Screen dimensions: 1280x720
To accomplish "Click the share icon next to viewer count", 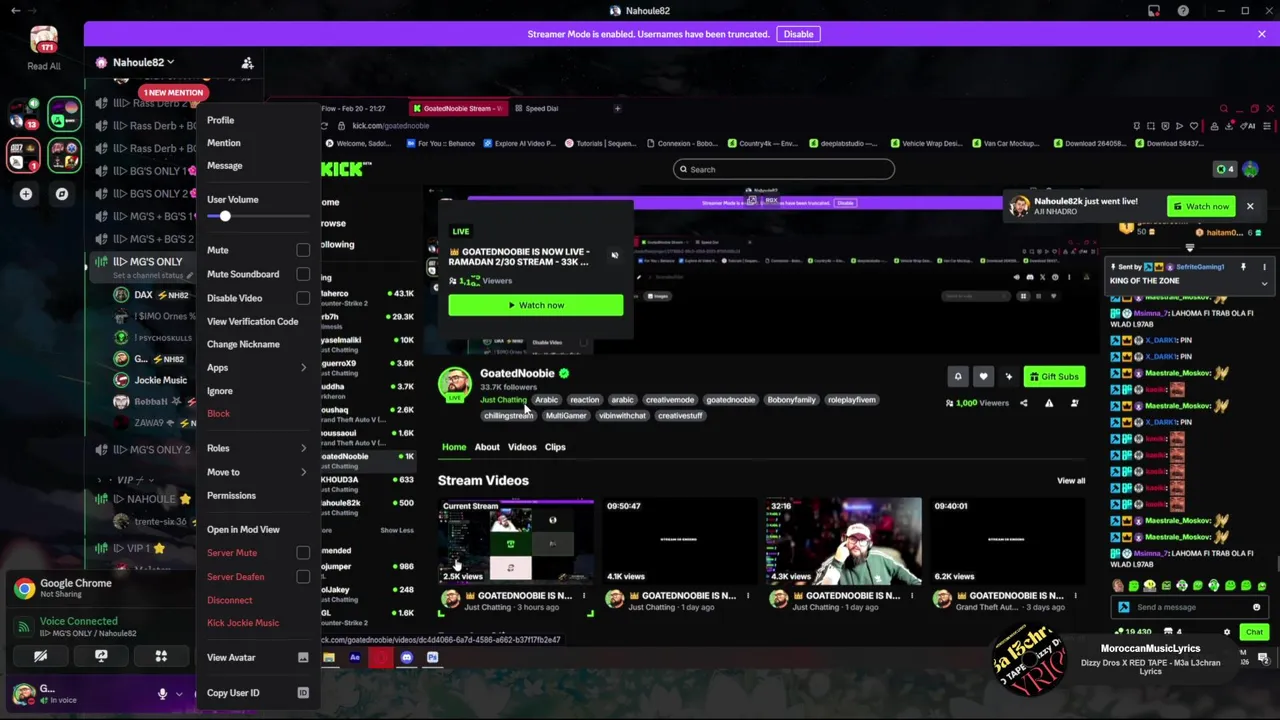I will click(x=1023, y=403).
